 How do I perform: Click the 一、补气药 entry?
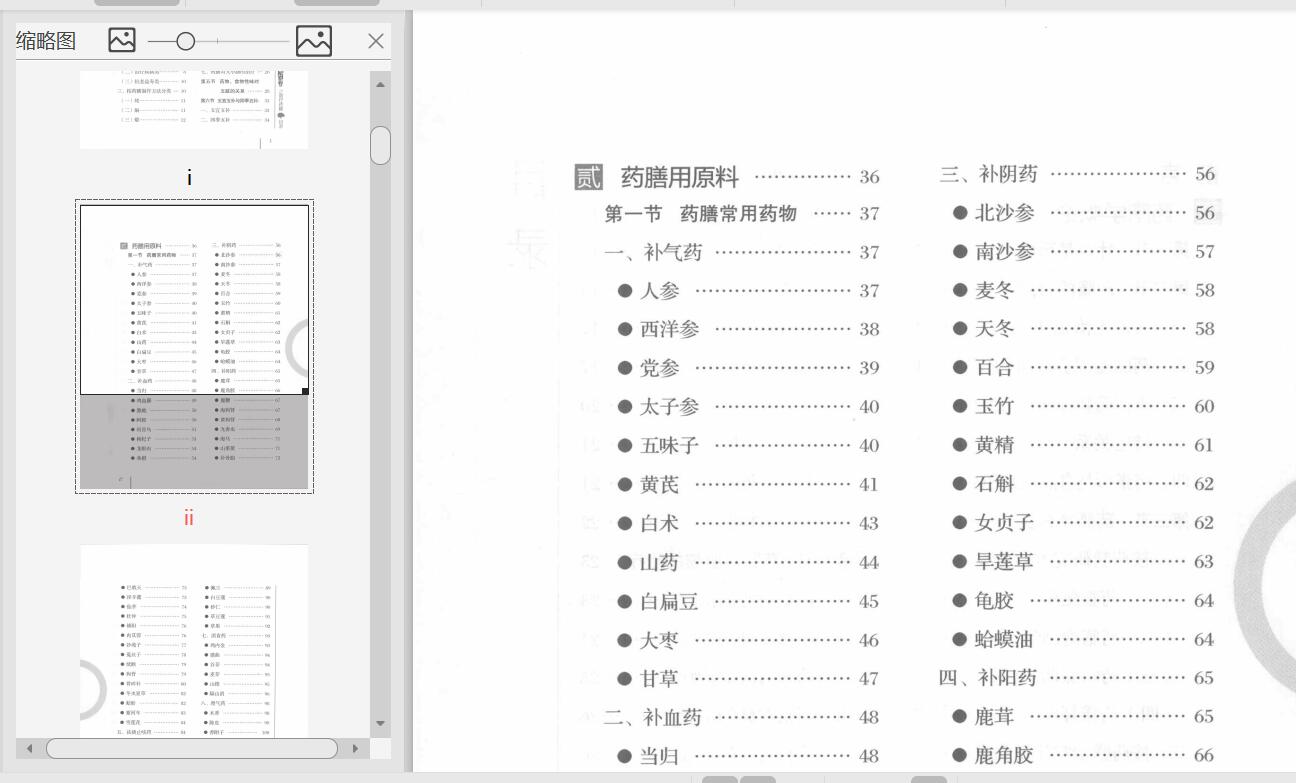click(x=742, y=252)
